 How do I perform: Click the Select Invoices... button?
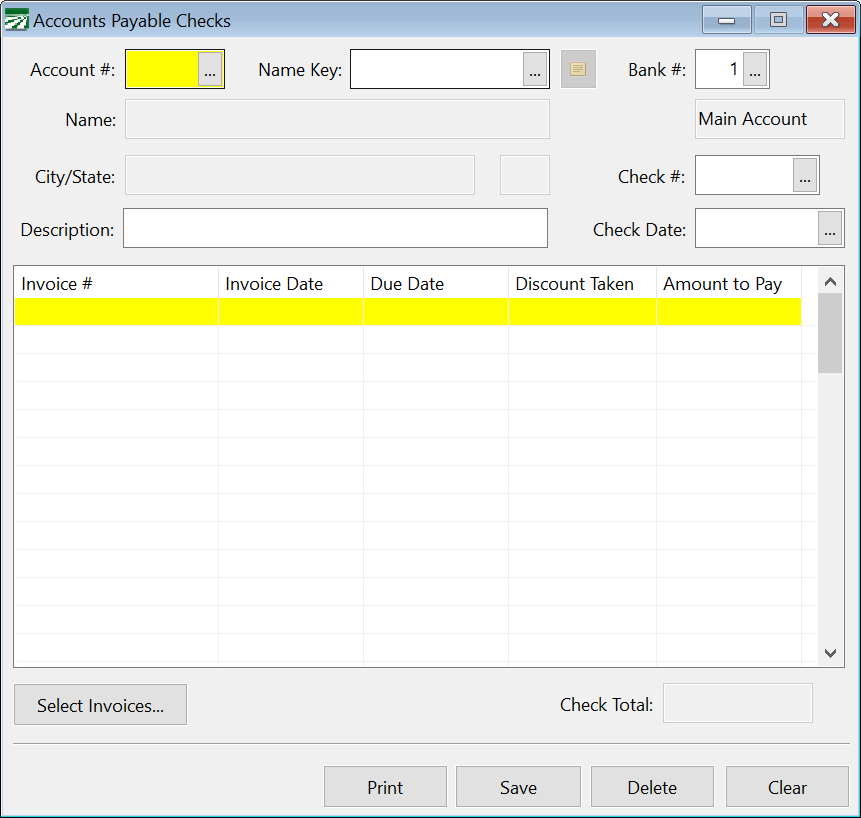pos(100,705)
